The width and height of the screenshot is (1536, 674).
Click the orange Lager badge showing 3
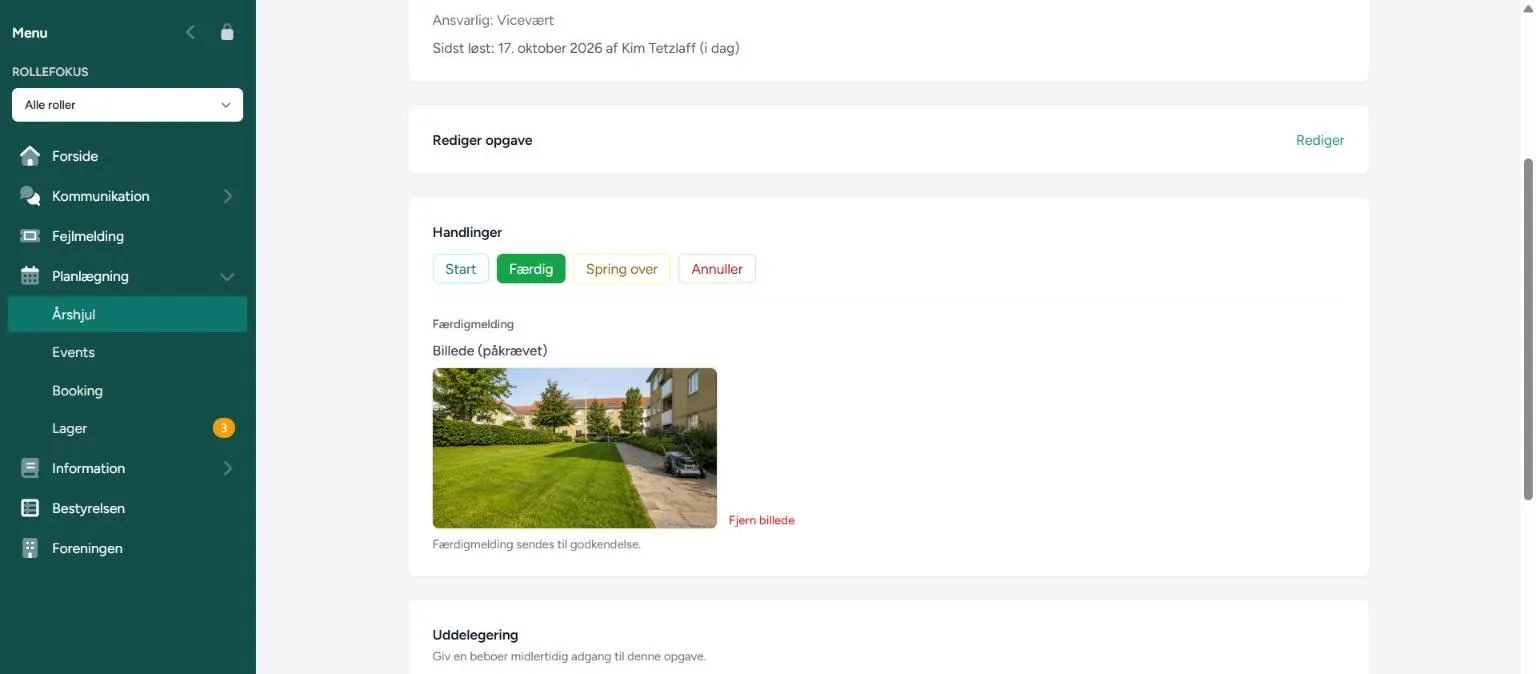(223, 428)
